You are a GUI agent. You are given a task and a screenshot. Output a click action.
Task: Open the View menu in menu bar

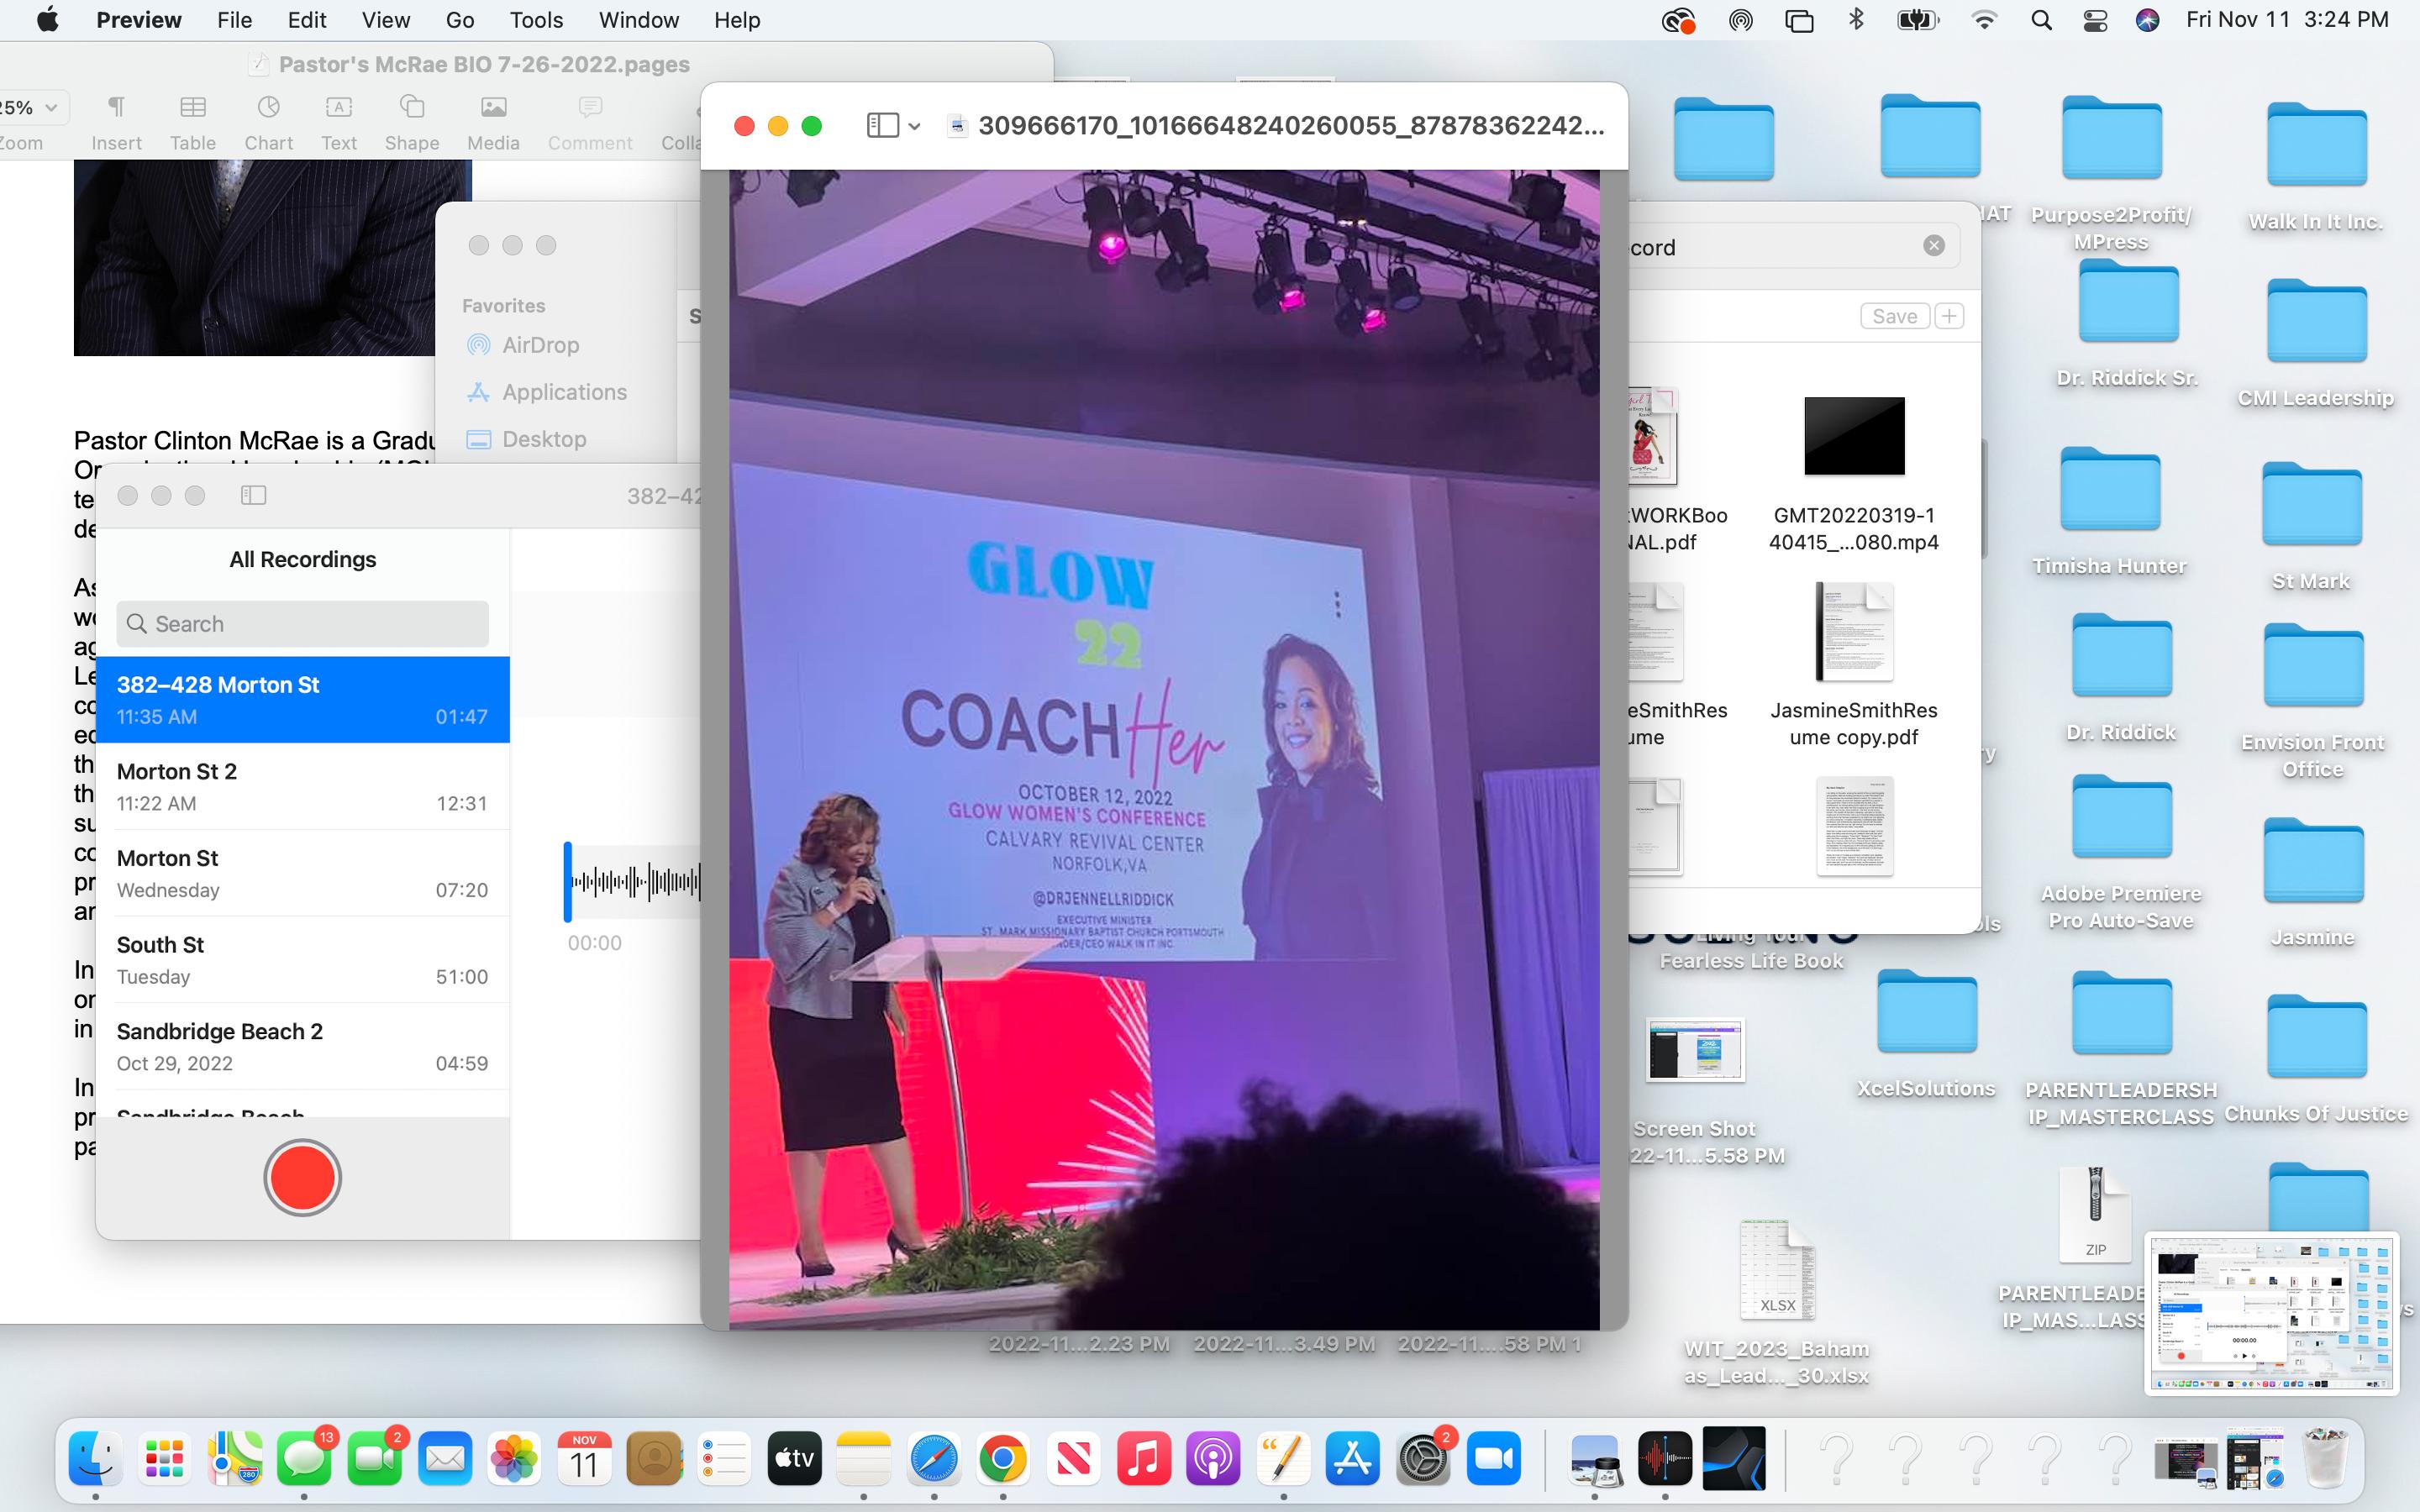385,20
